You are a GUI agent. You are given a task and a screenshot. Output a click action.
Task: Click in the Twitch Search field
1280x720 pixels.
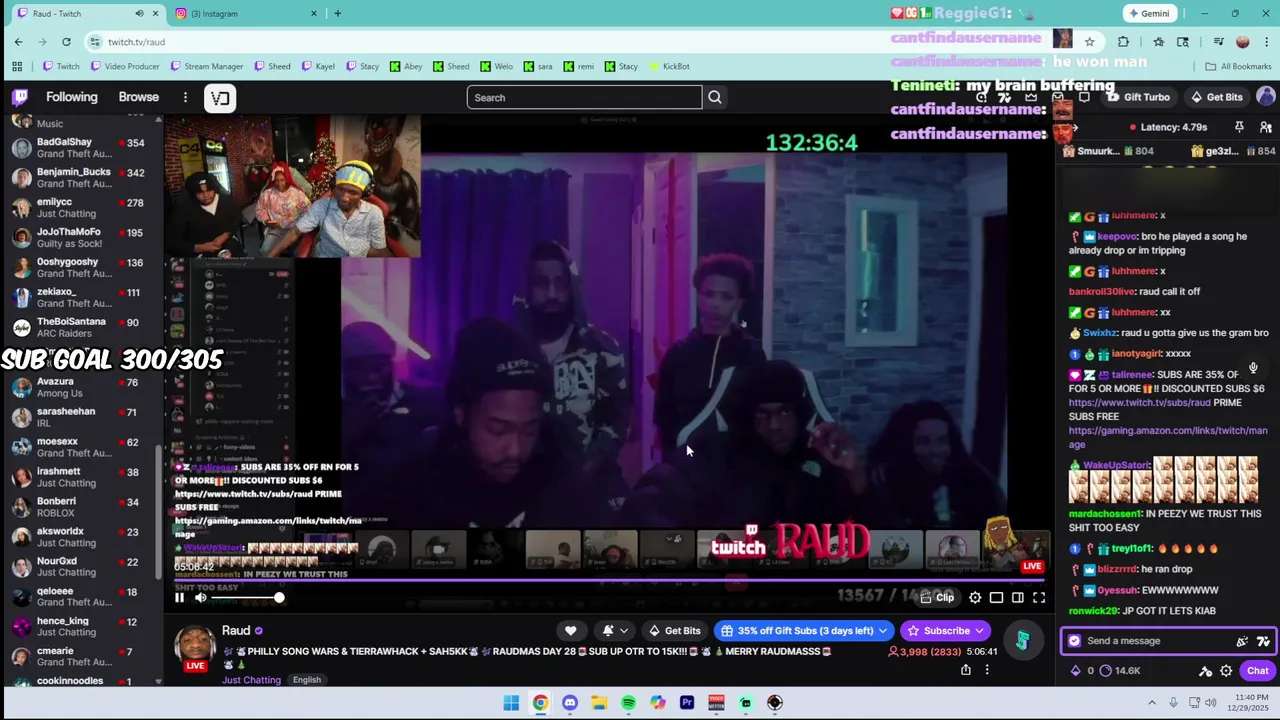(x=585, y=97)
